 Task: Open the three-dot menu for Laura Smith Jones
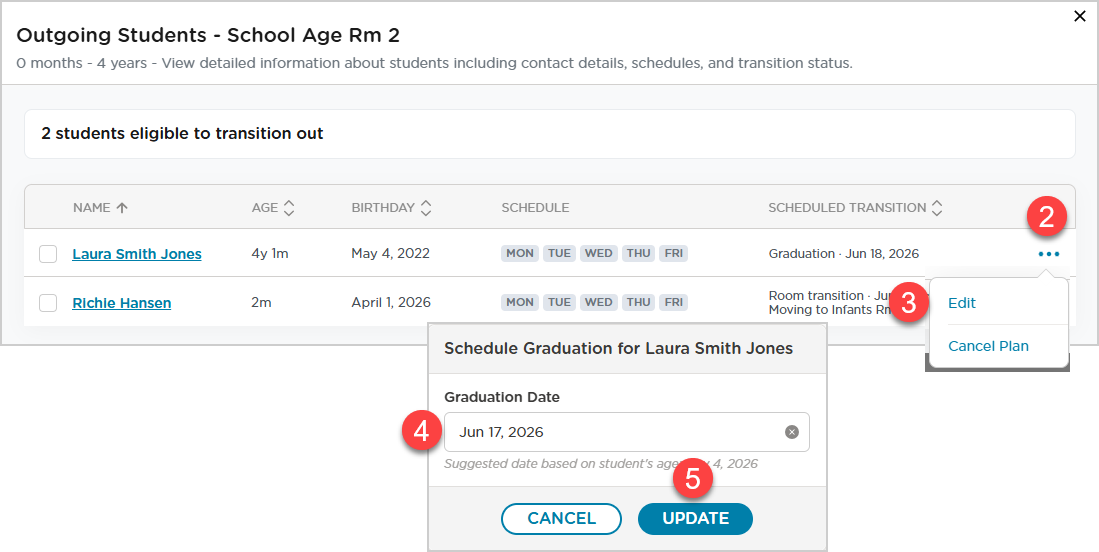(x=1049, y=254)
